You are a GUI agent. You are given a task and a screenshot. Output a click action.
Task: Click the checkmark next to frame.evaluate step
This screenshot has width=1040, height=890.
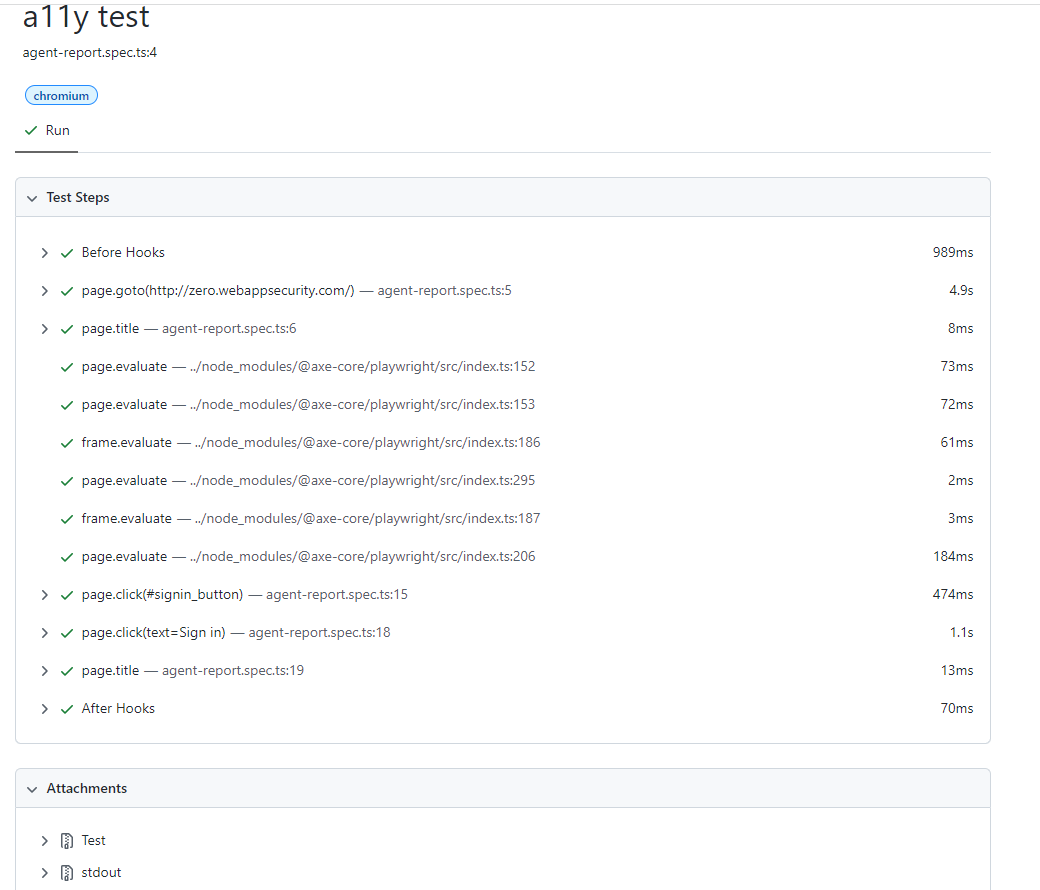click(67, 442)
